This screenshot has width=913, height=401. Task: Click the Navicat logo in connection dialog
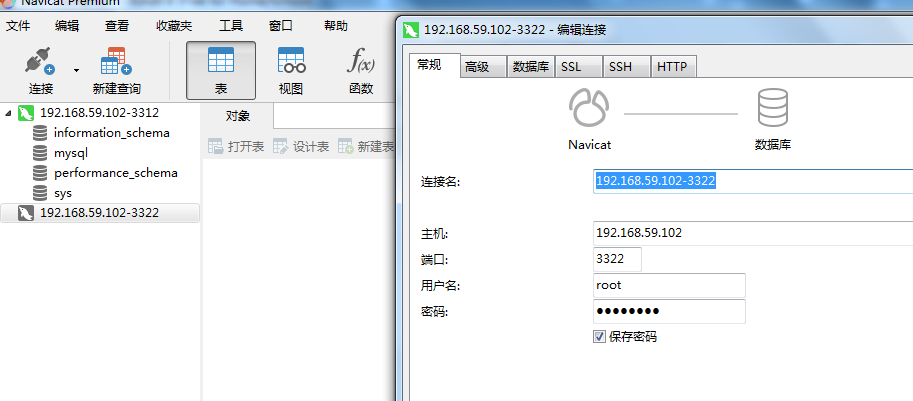pos(589,108)
